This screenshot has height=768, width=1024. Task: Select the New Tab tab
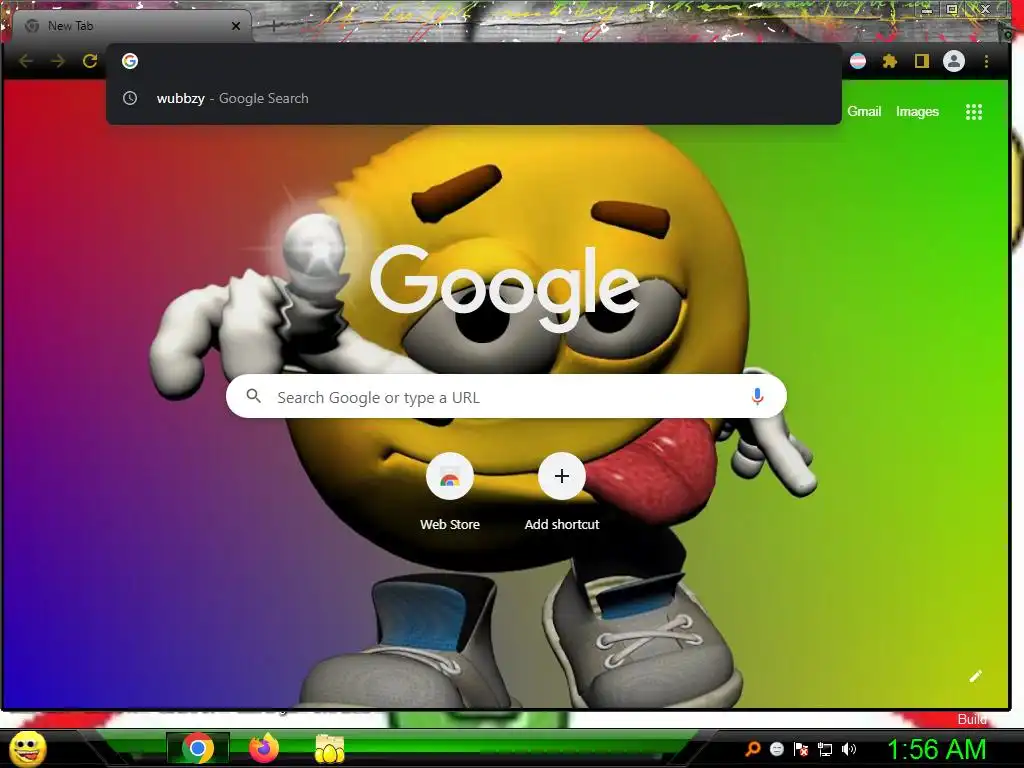[x=131, y=26]
